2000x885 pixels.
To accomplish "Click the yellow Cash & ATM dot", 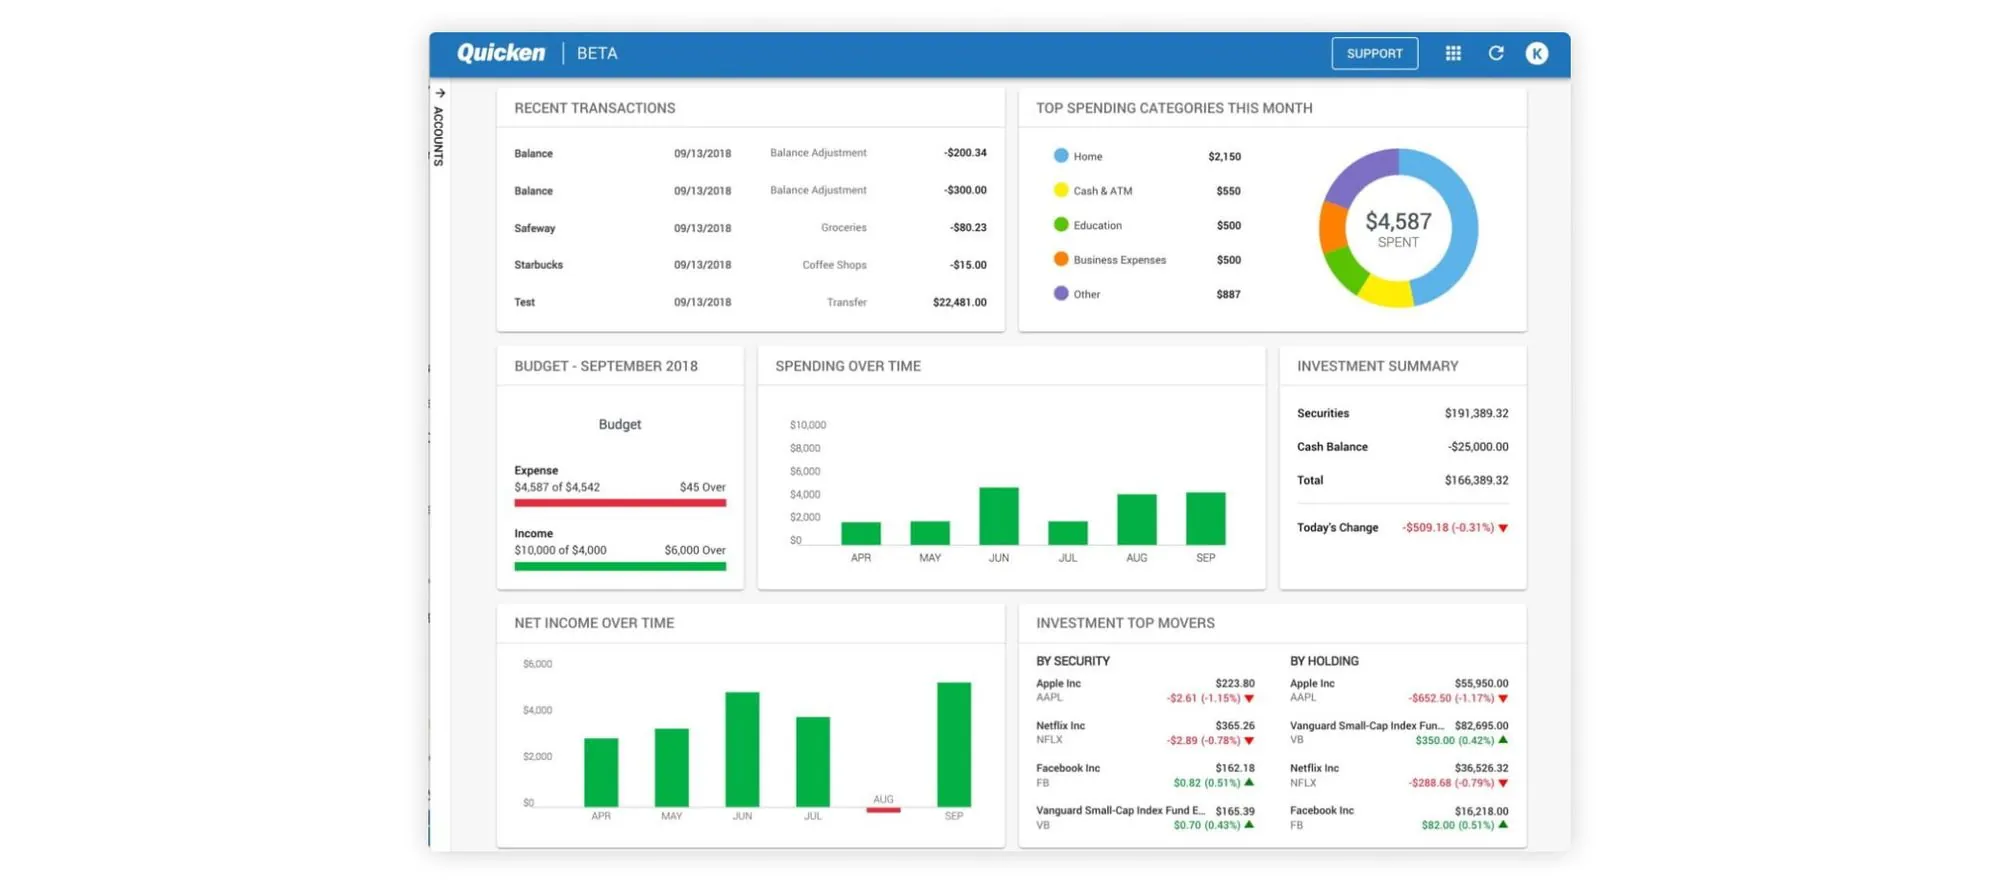I will [1060, 190].
